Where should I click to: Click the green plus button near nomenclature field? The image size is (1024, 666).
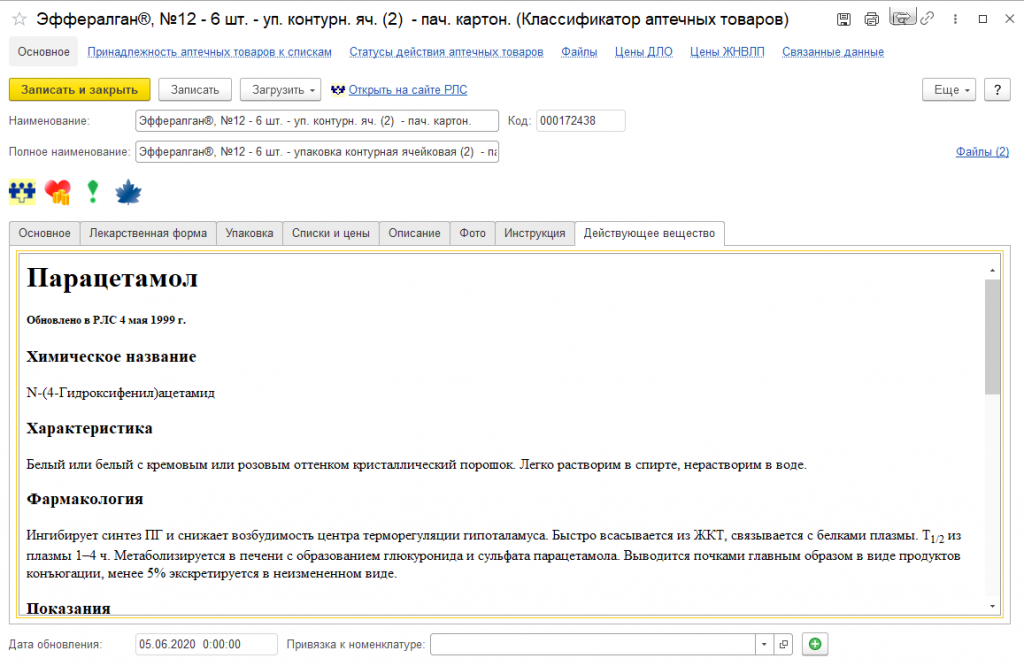click(x=815, y=644)
